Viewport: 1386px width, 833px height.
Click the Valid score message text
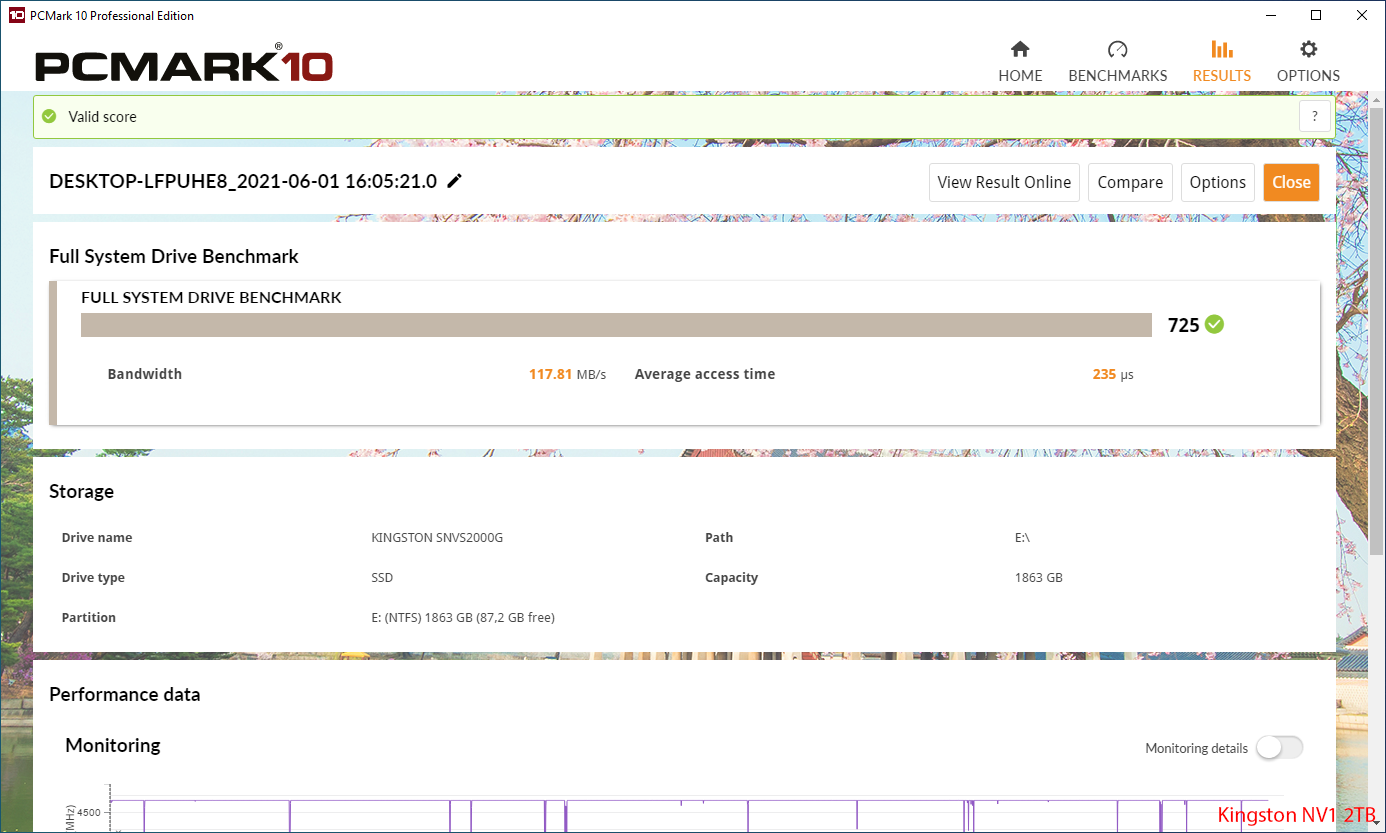103,117
